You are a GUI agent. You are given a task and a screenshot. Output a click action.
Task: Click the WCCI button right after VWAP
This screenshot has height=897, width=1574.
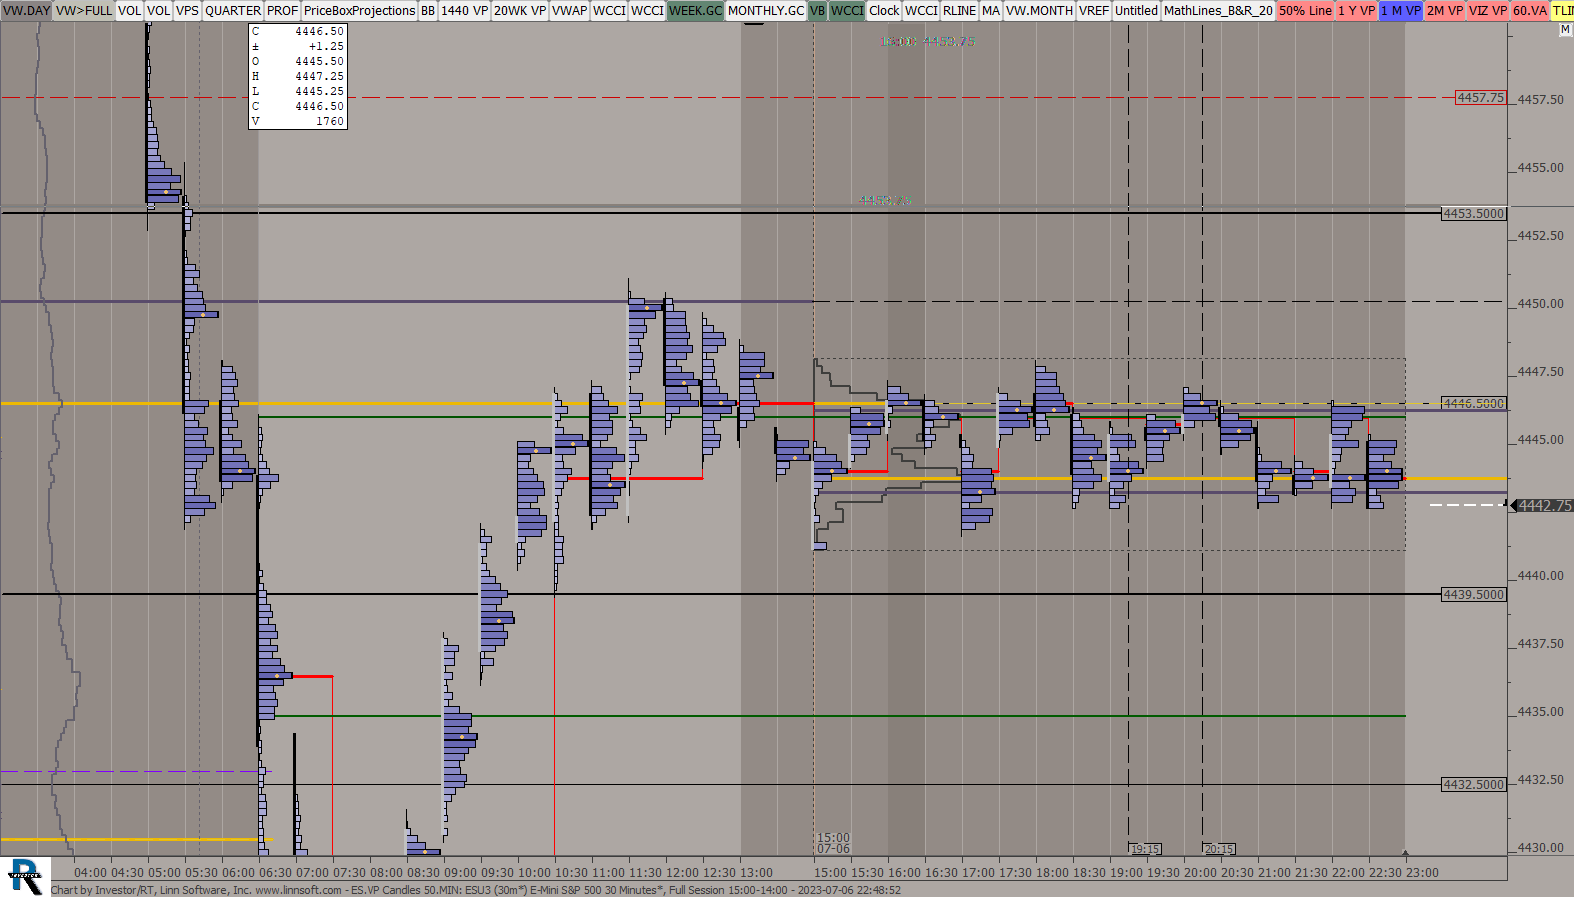[610, 10]
